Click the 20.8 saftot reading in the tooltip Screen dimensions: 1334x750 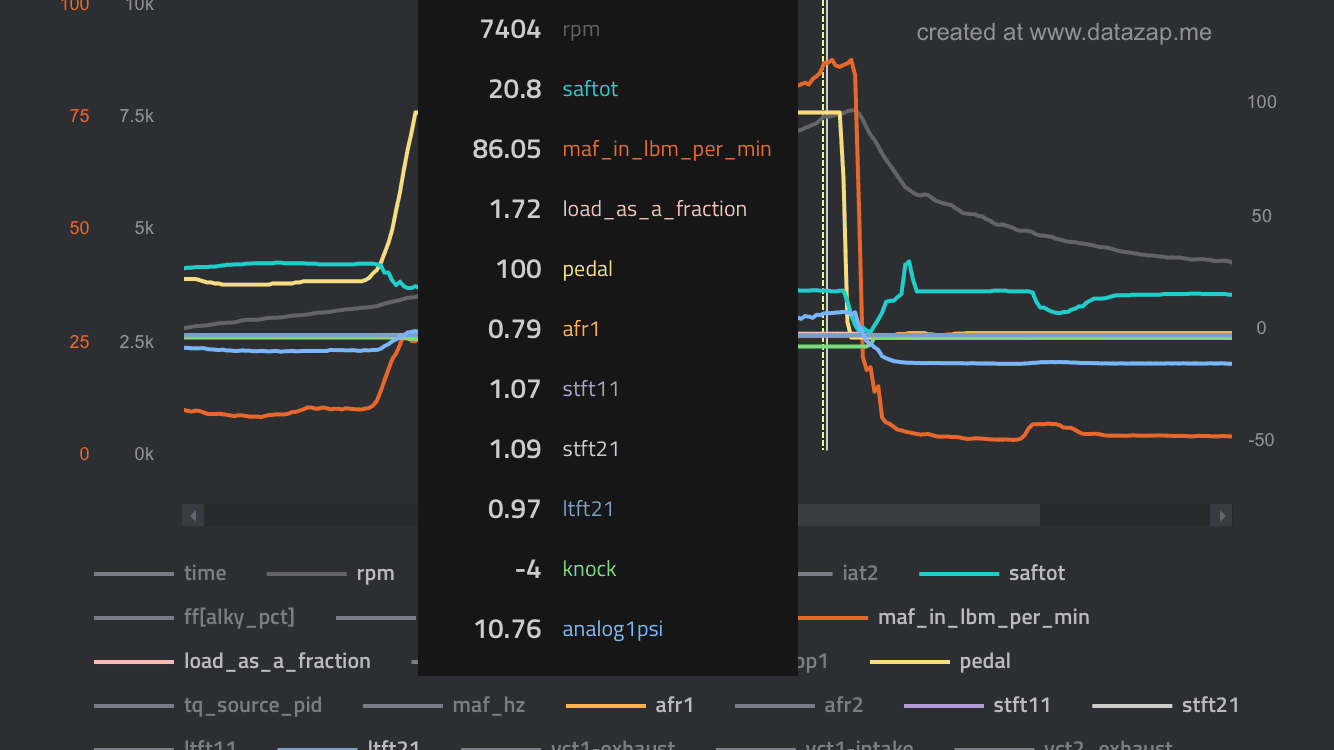(515, 89)
